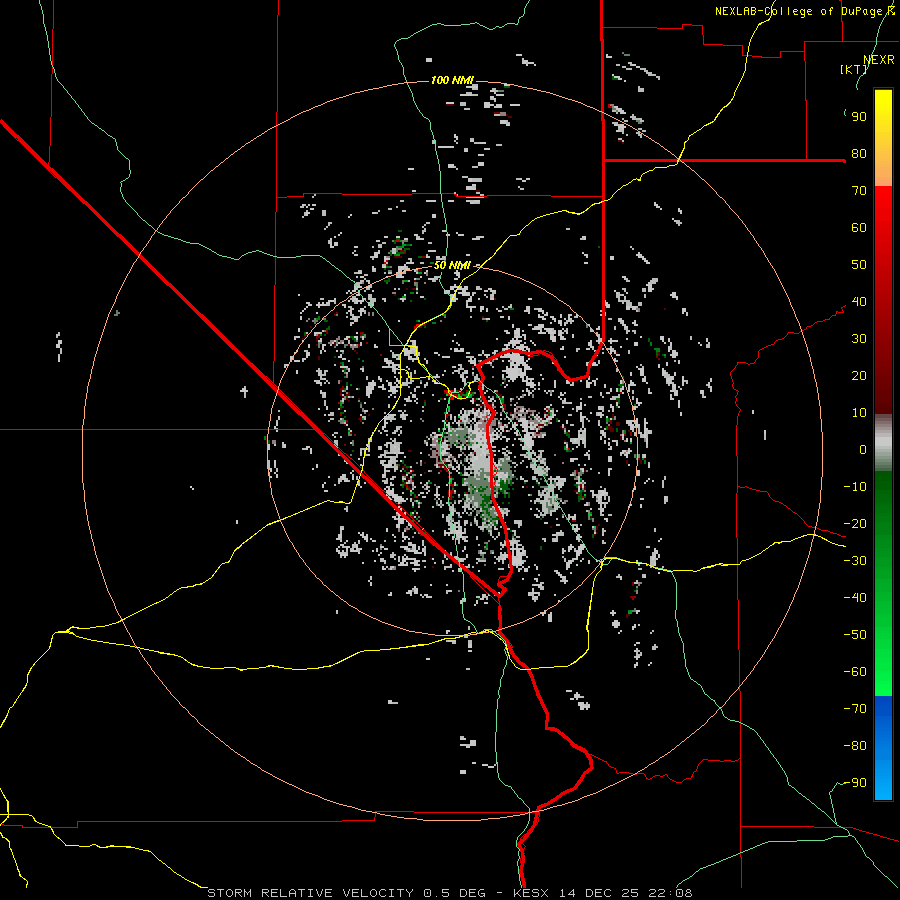Click the -20 value on the velocity scale
Screen dimensions: 900x900
pyautogui.click(x=855, y=524)
